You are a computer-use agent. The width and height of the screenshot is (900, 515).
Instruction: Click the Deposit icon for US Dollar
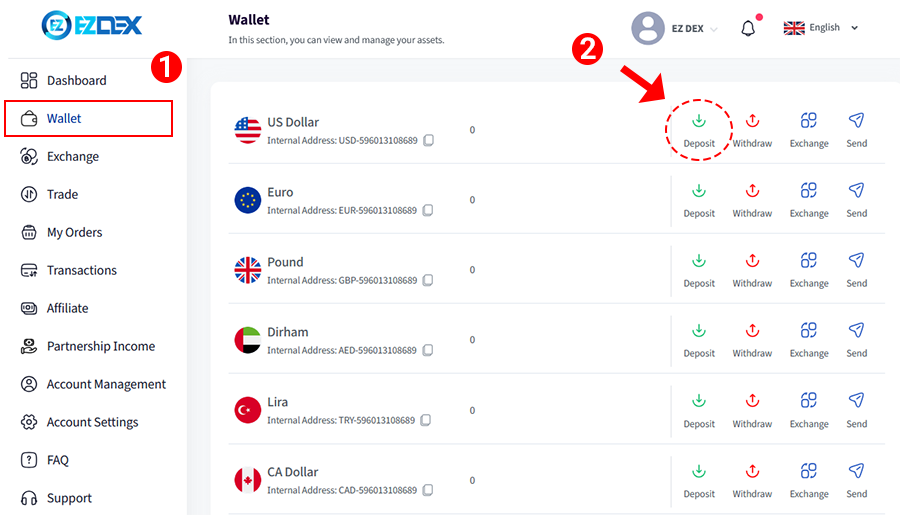pyautogui.click(x=699, y=121)
